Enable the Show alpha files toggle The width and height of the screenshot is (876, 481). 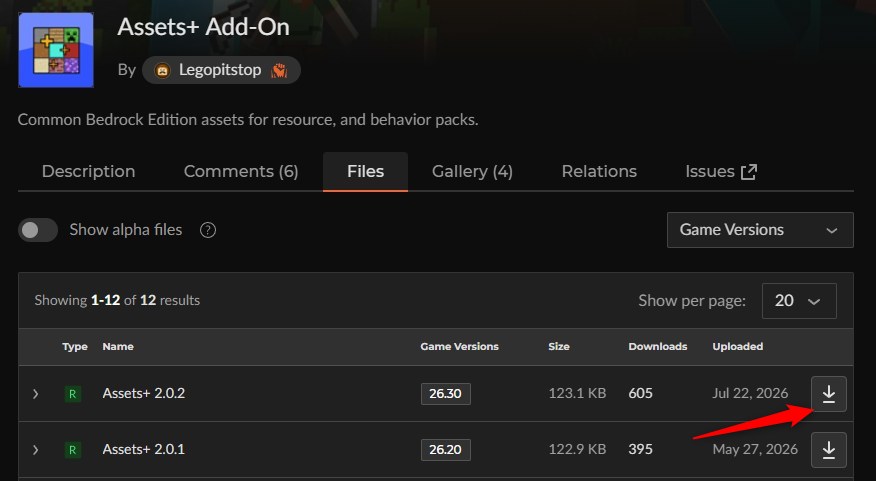pos(38,230)
